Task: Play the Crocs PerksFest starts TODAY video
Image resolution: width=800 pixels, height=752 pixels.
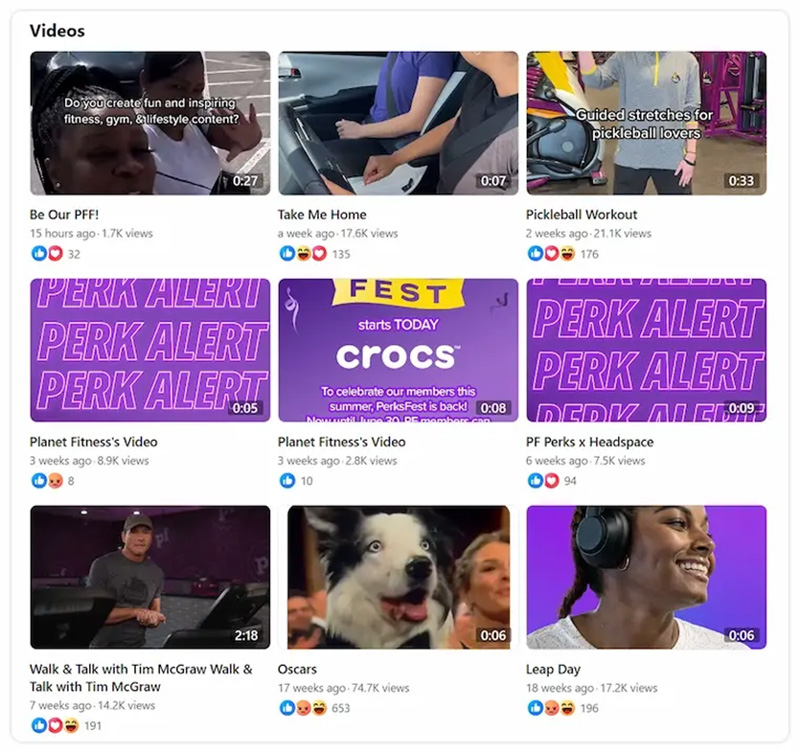Action: [398, 350]
